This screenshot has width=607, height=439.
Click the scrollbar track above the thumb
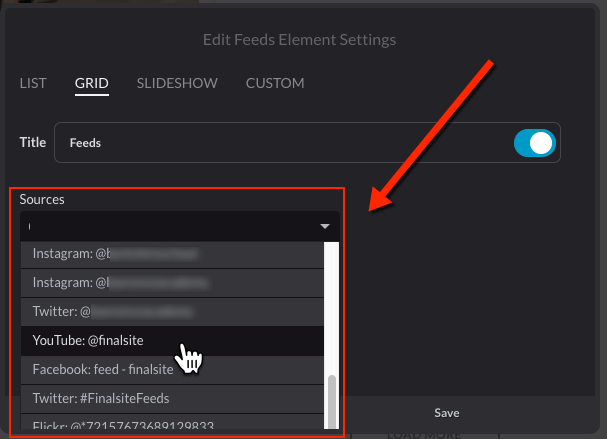[332, 309]
